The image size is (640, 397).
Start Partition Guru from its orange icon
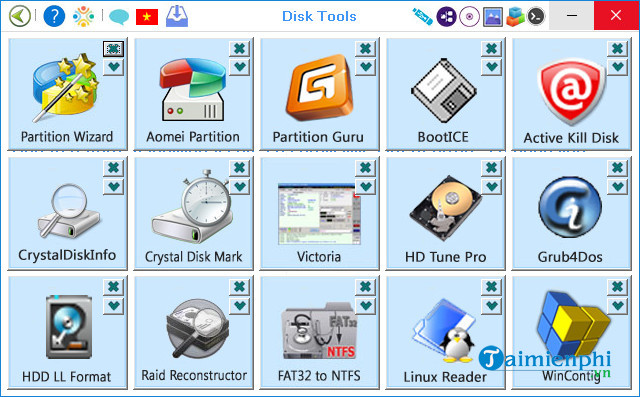click(x=319, y=87)
